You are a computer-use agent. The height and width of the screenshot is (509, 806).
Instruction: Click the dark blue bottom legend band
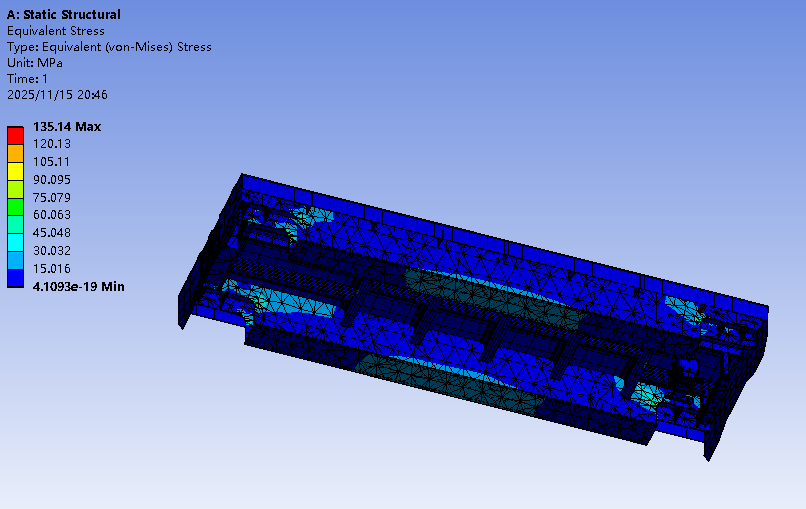click(15, 278)
